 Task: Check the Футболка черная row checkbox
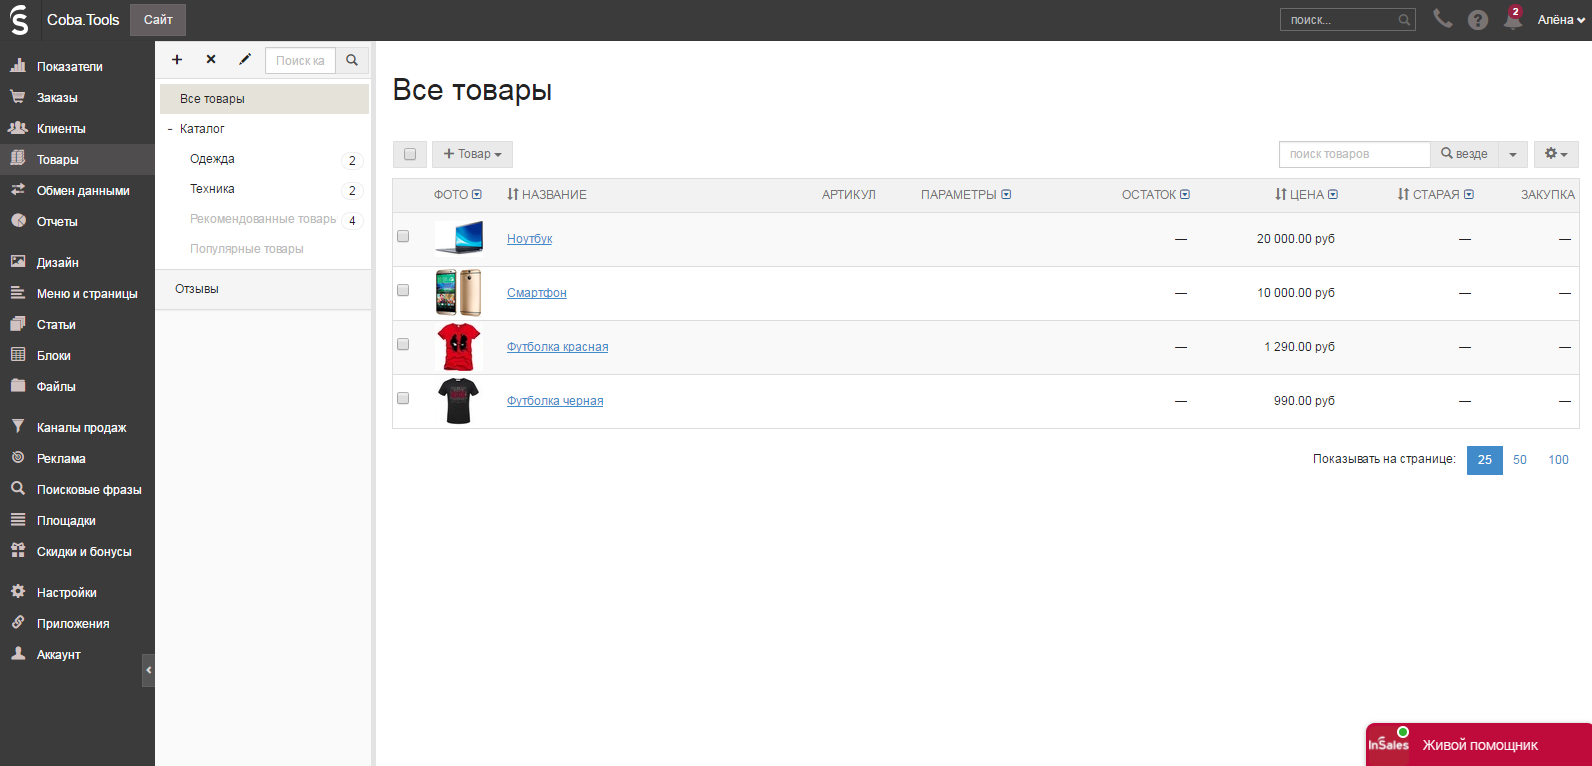[x=403, y=399]
